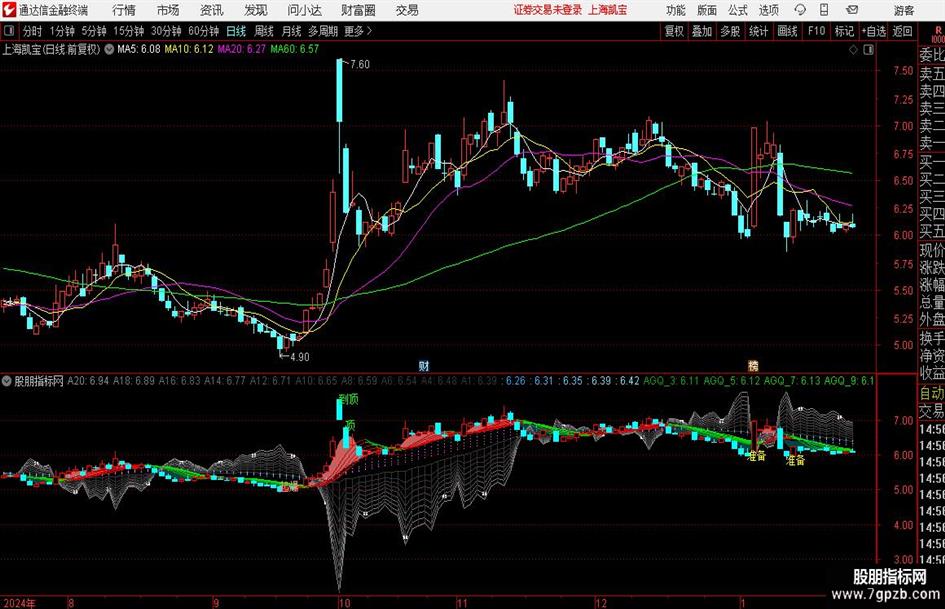Add stock via +自选 button
Viewport: 945px width, 609px height.
click(x=873, y=31)
